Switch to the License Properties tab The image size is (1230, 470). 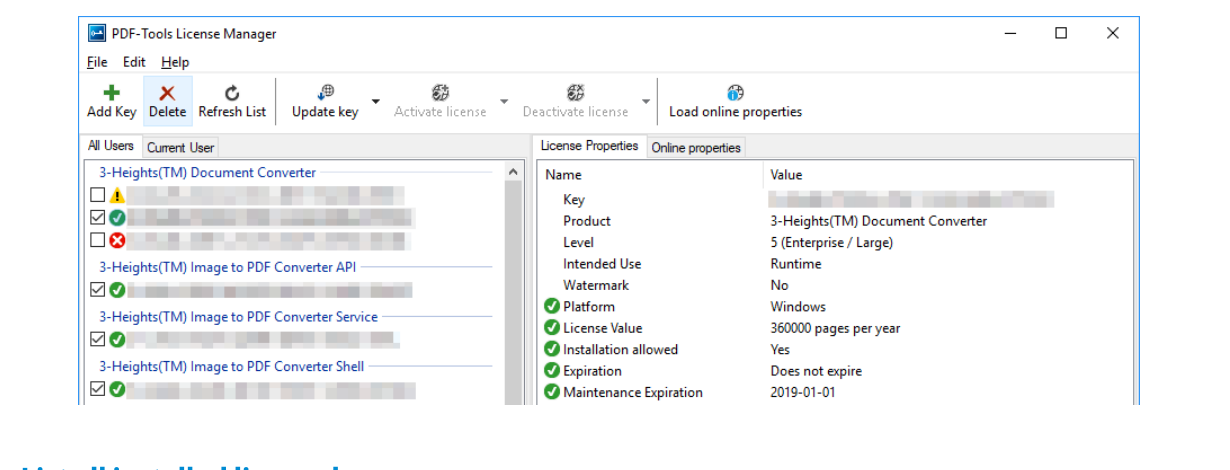(x=589, y=146)
